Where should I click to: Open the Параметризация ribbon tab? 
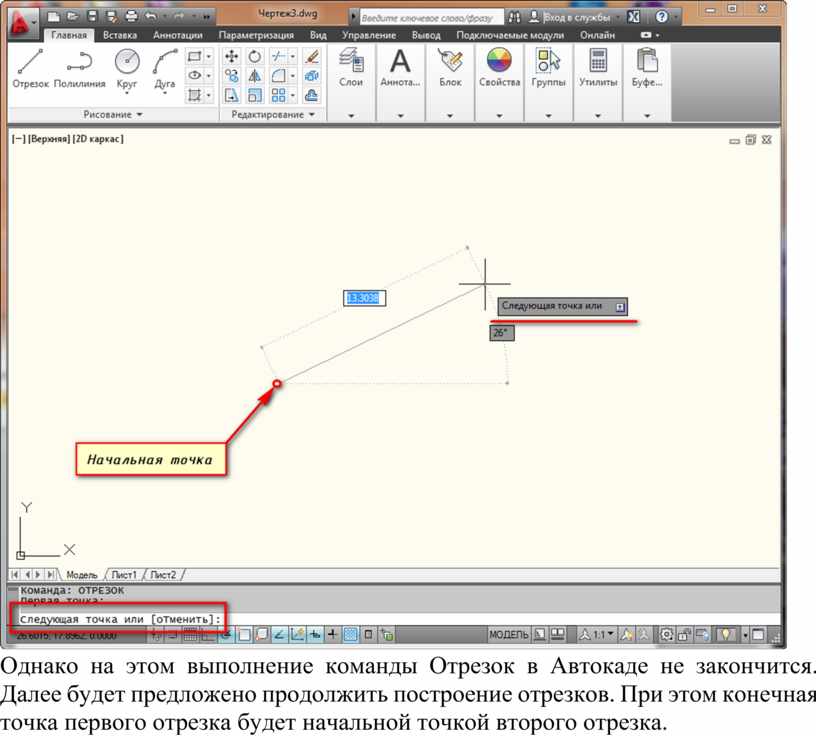tap(256, 35)
